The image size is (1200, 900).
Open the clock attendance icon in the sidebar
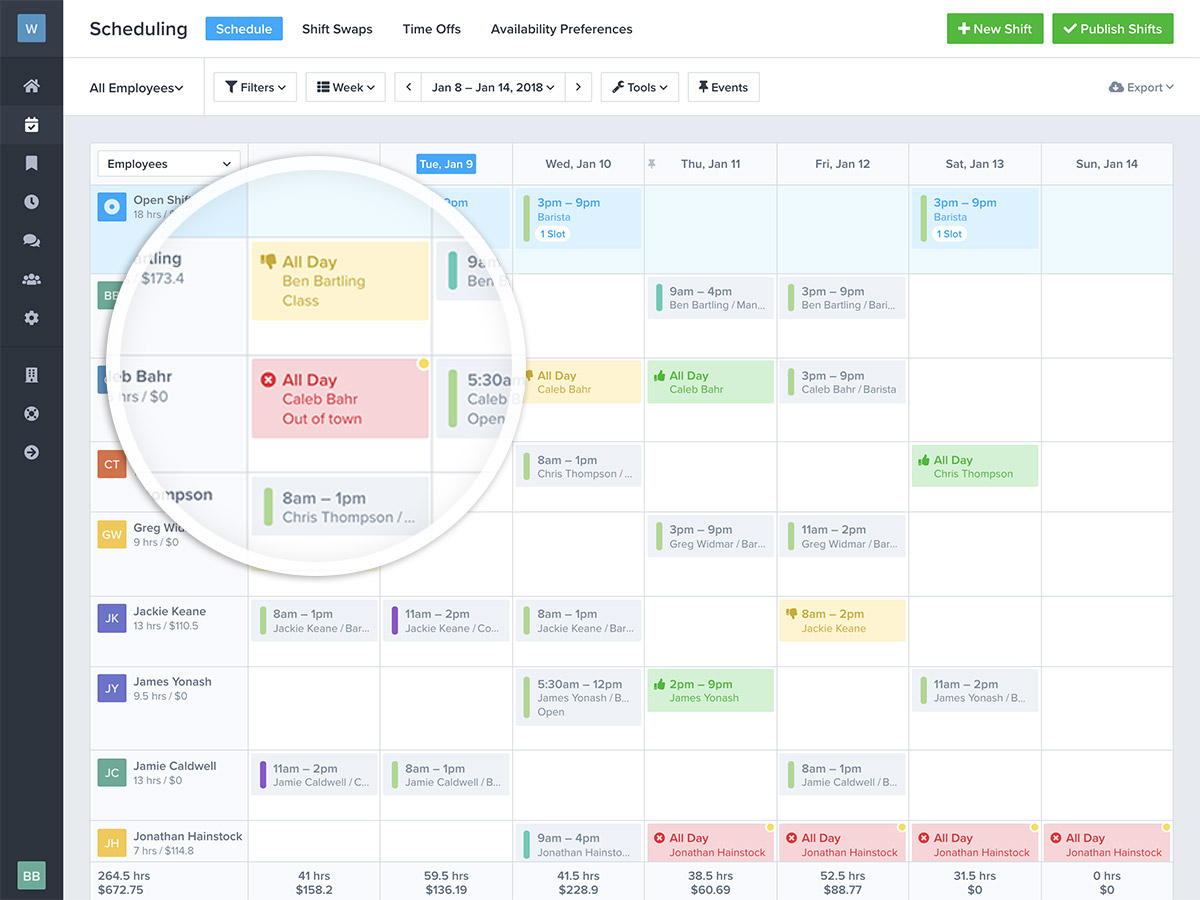tap(31, 202)
